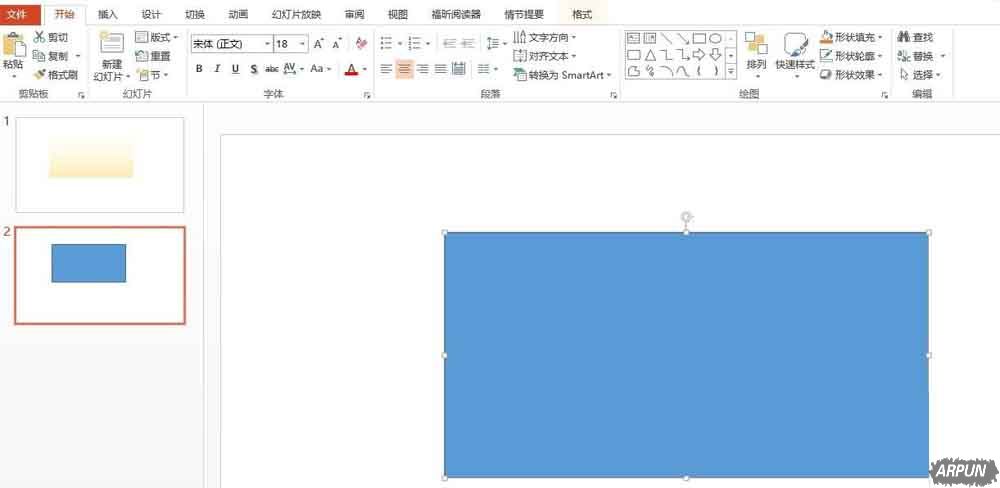Toggle center text alignment

pos(404,69)
